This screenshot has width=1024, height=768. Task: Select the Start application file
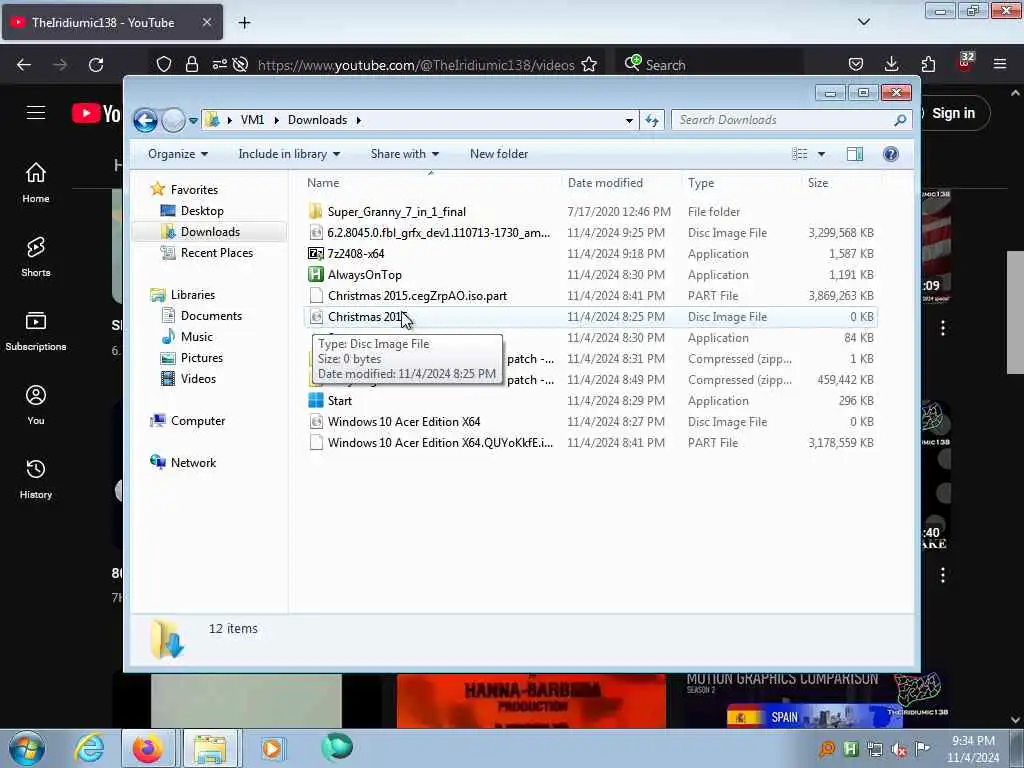[x=340, y=401]
